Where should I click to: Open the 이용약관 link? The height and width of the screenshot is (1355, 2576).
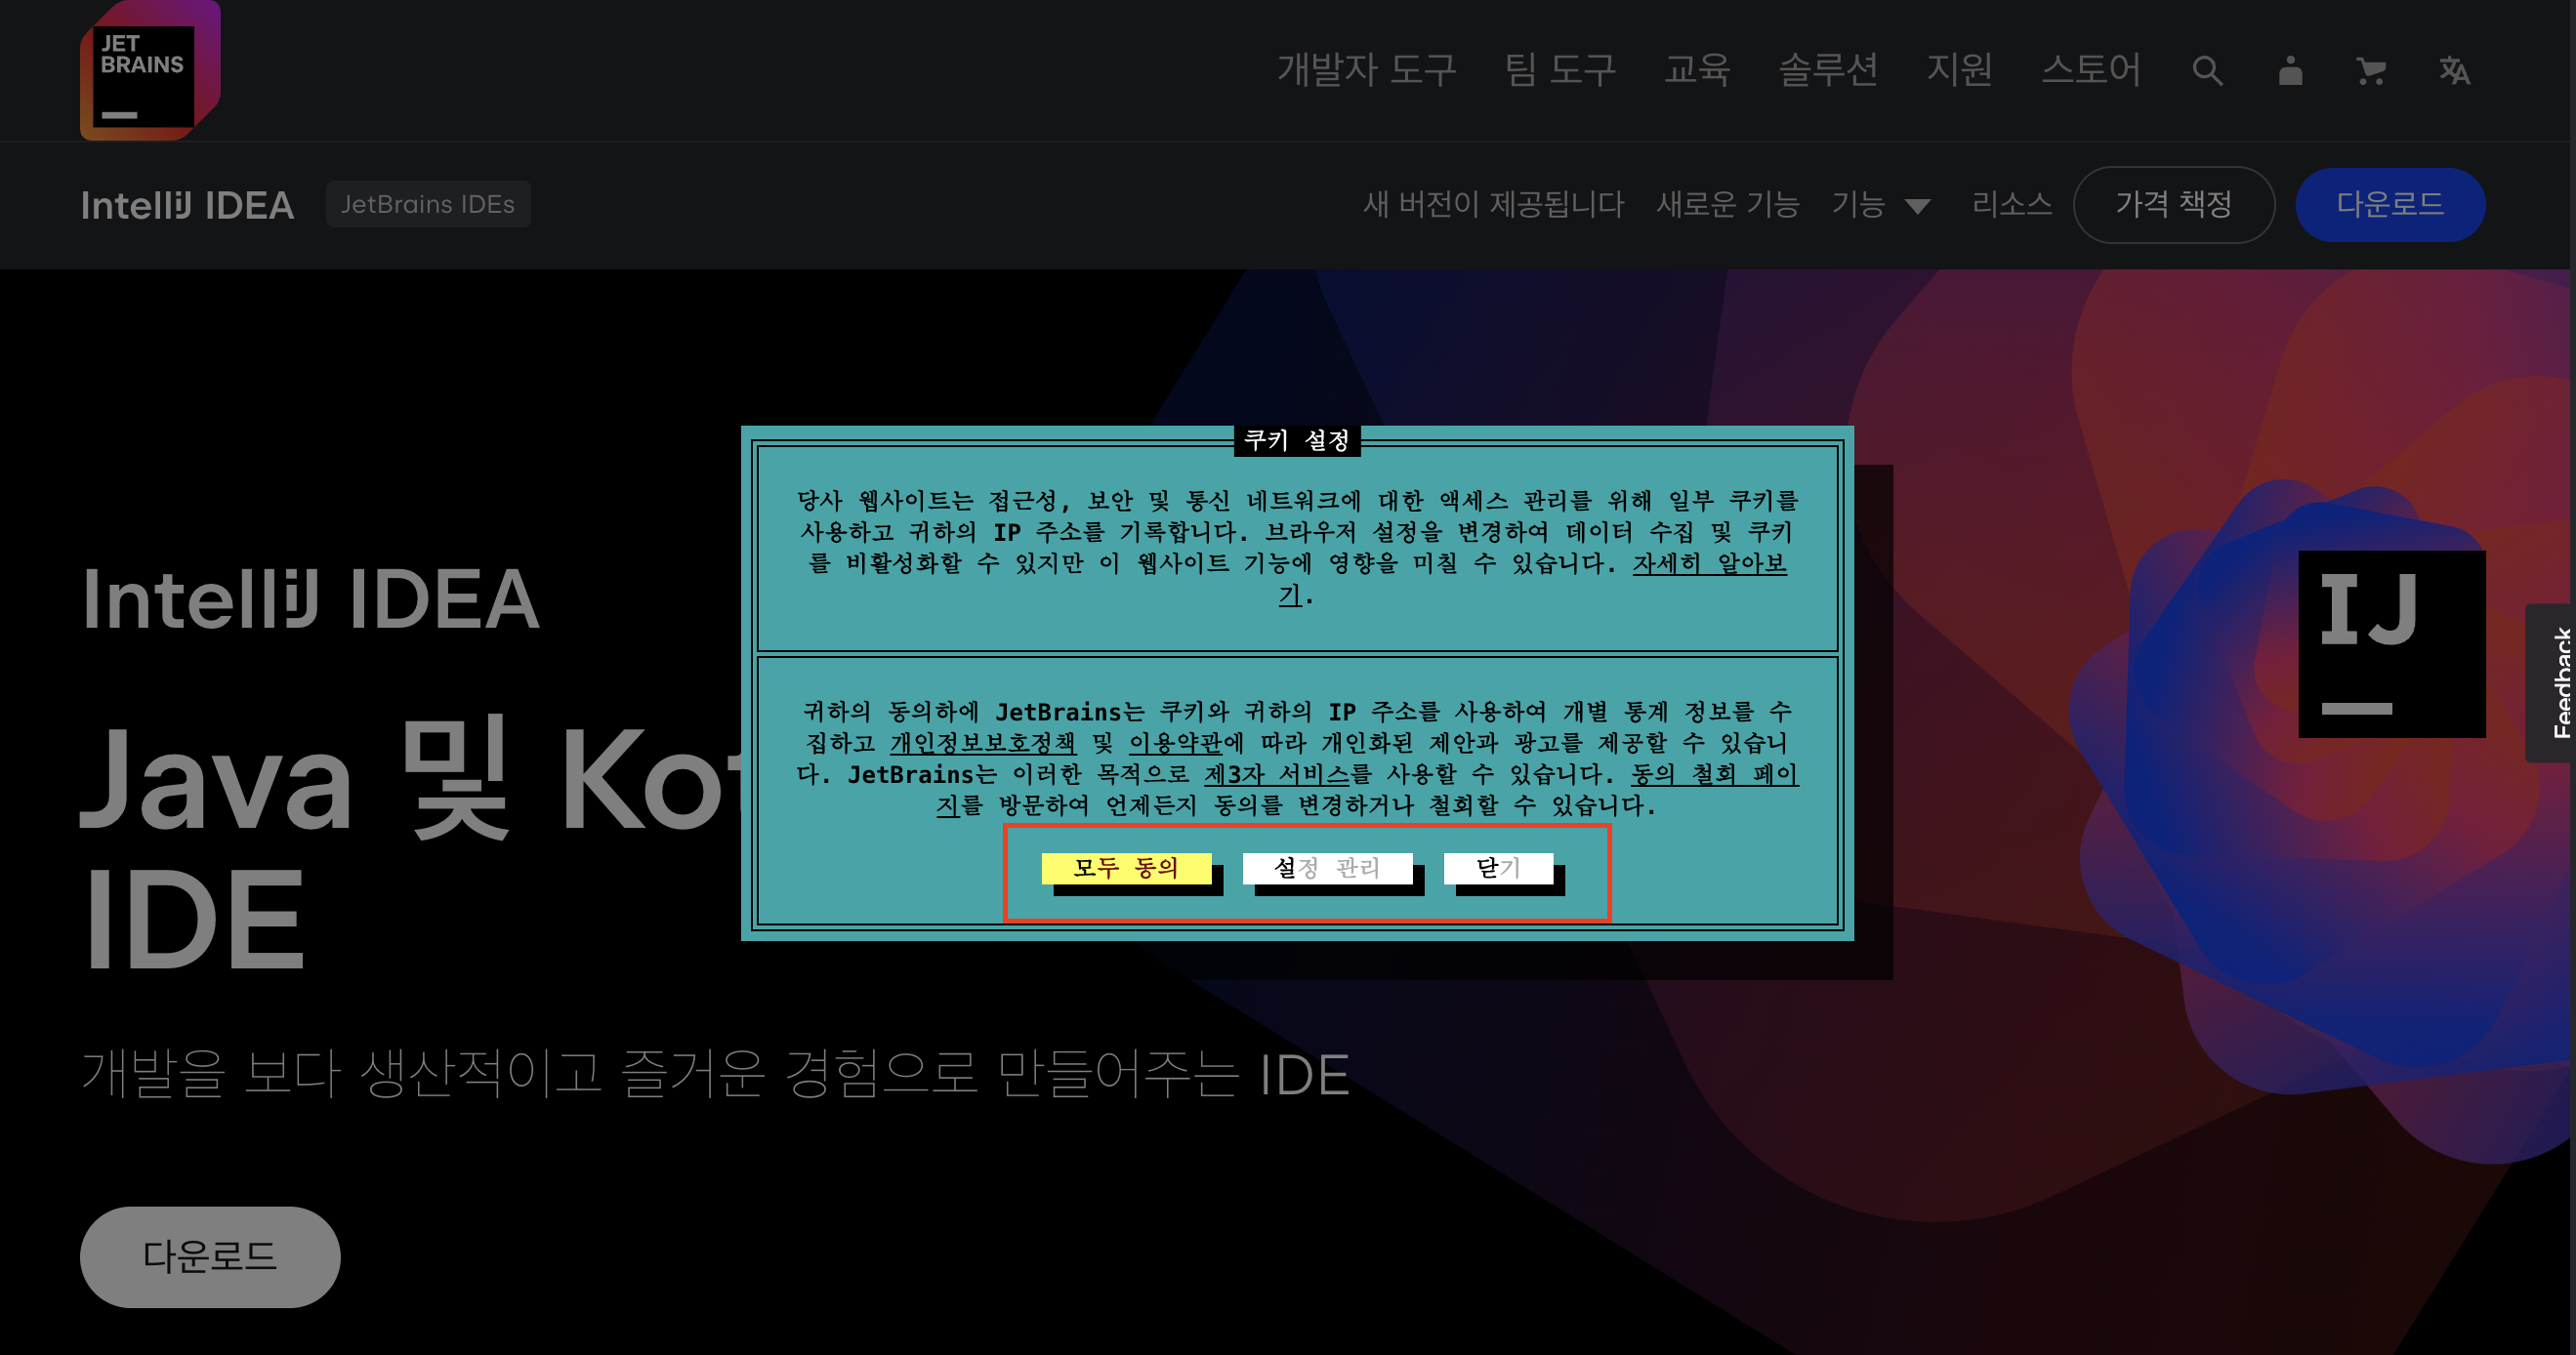pyautogui.click(x=1175, y=743)
